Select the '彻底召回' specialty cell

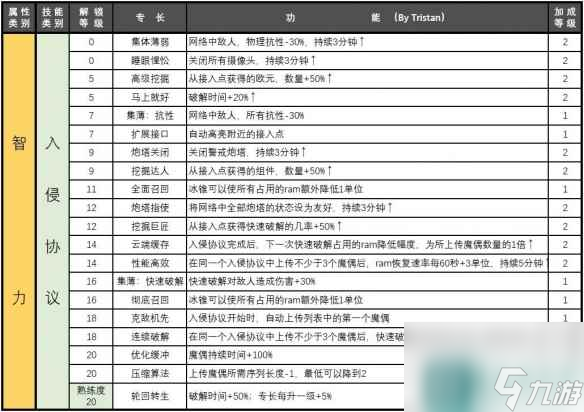[150, 300]
